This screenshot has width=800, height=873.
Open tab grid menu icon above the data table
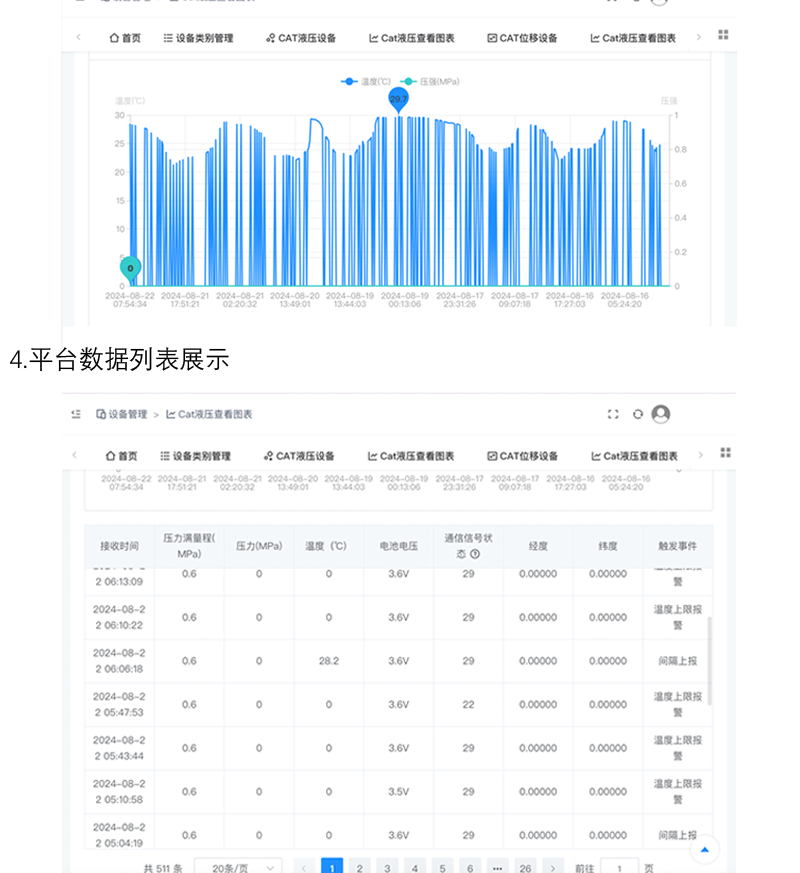click(x=725, y=454)
